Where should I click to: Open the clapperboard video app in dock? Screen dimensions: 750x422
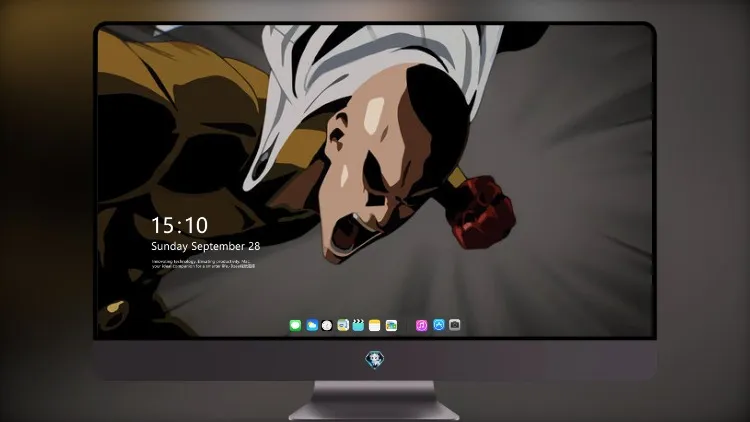[x=358, y=325]
